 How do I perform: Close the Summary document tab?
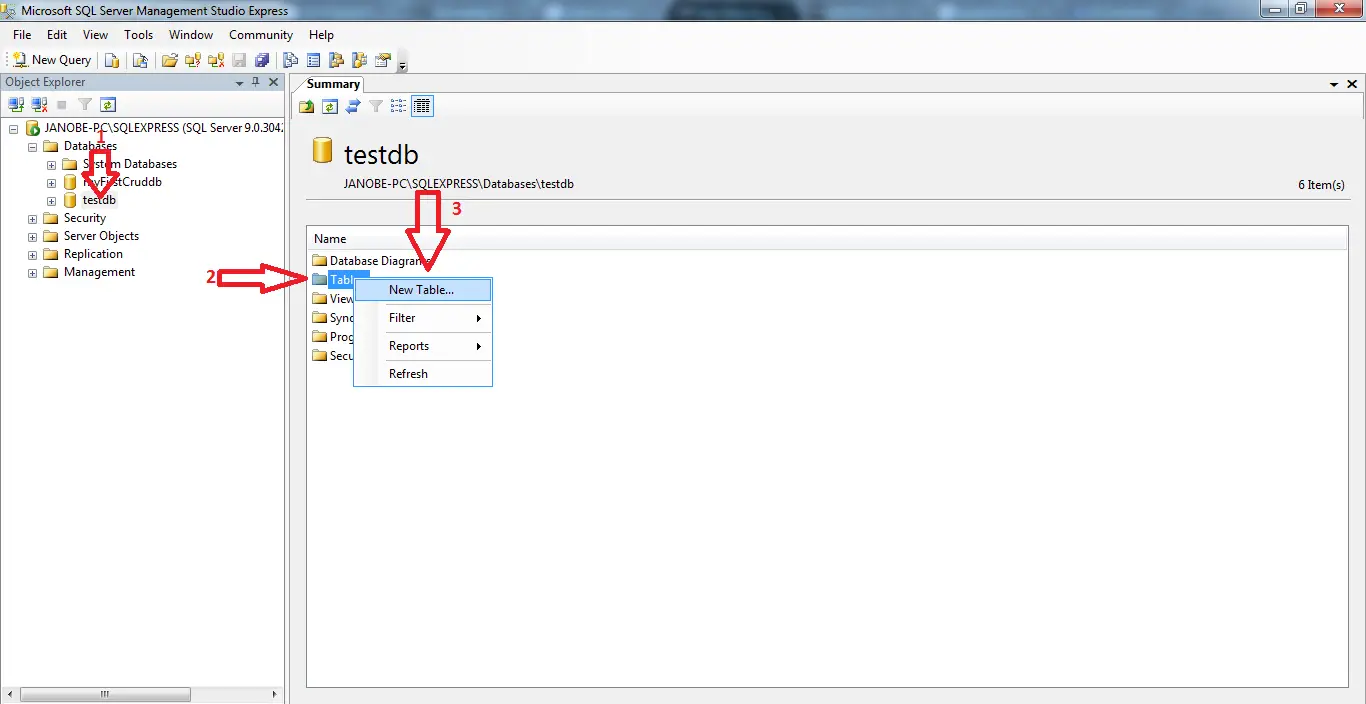pyautogui.click(x=1353, y=85)
